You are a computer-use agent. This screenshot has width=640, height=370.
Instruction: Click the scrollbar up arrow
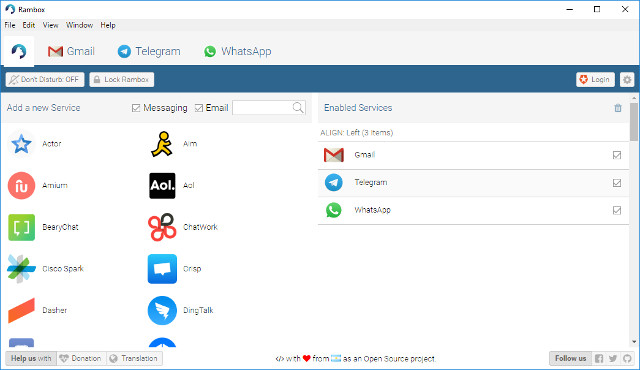[x=633, y=98]
